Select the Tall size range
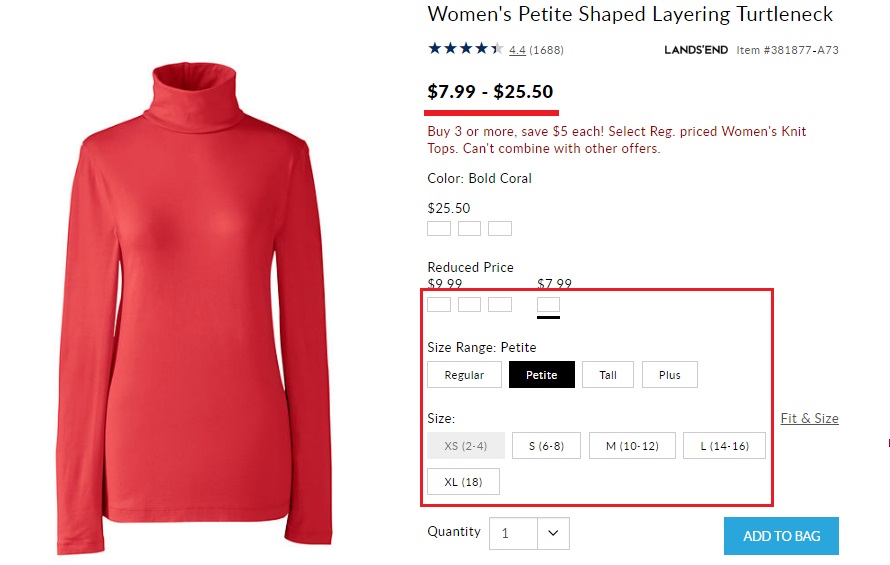The height and width of the screenshot is (565, 890). pos(608,375)
